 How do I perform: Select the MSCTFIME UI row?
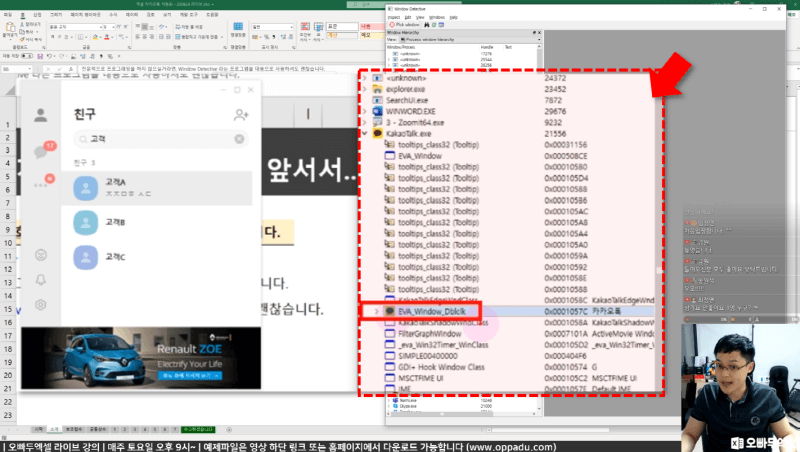tap(508, 379)
